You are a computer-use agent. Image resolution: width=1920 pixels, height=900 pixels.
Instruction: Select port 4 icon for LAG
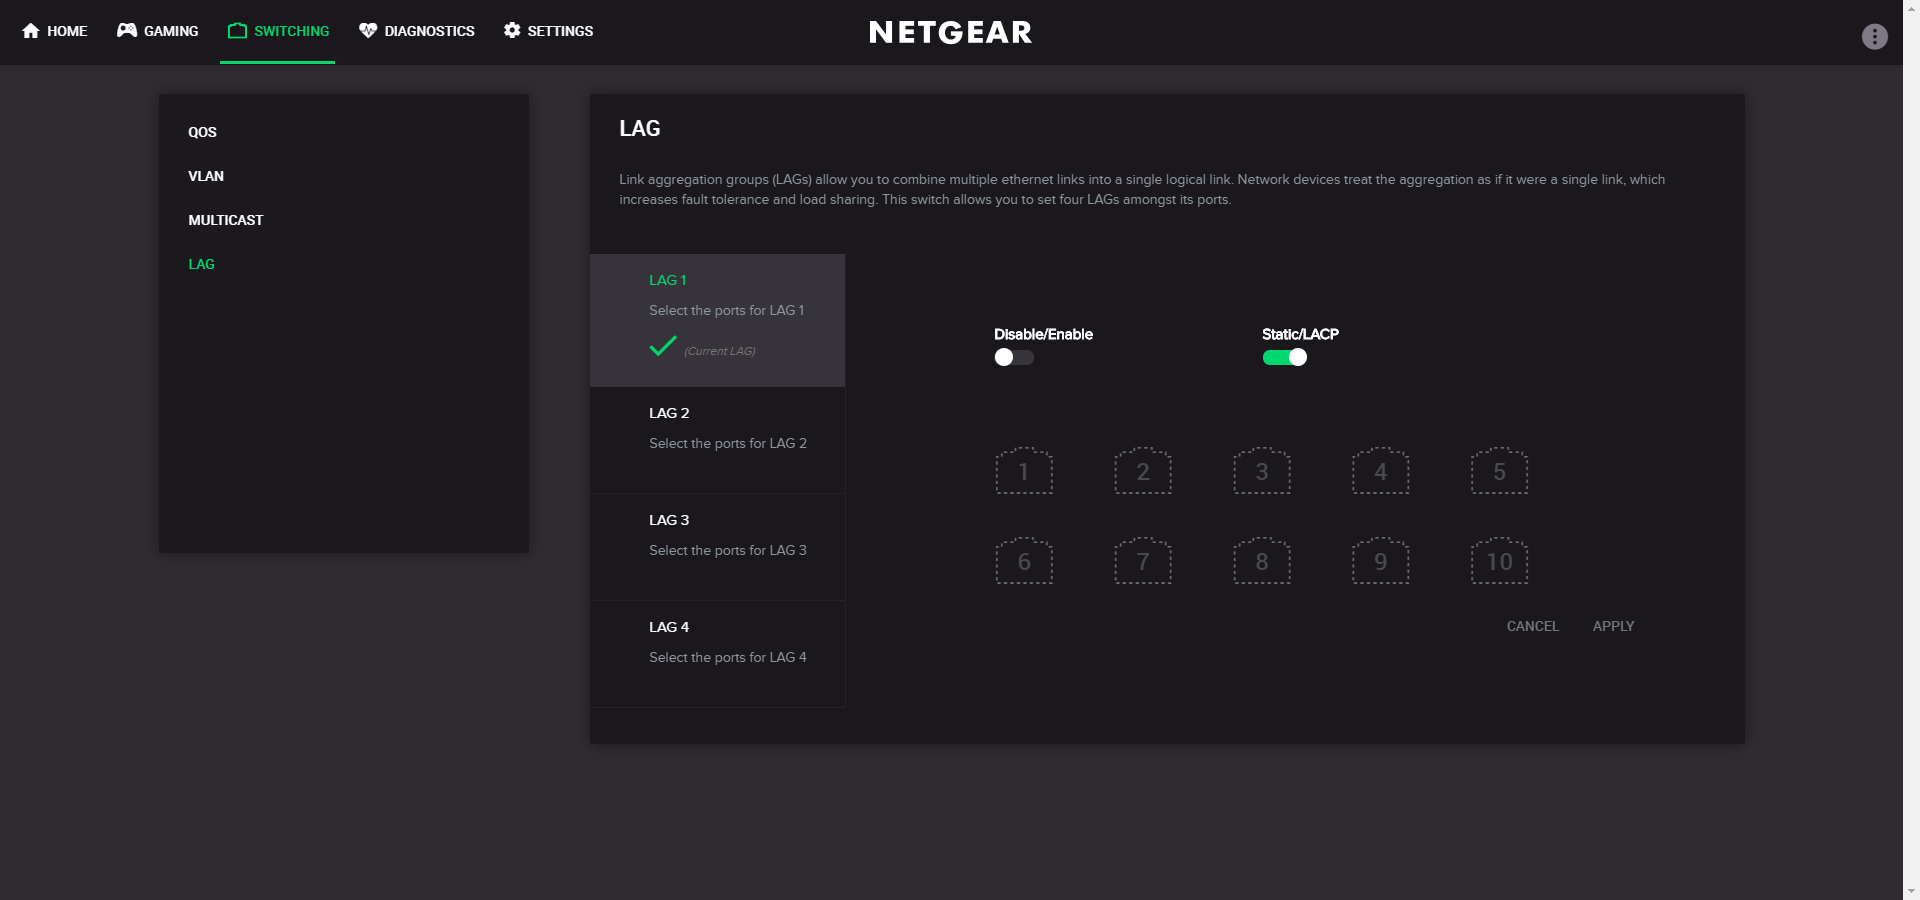pos(1381,470)
